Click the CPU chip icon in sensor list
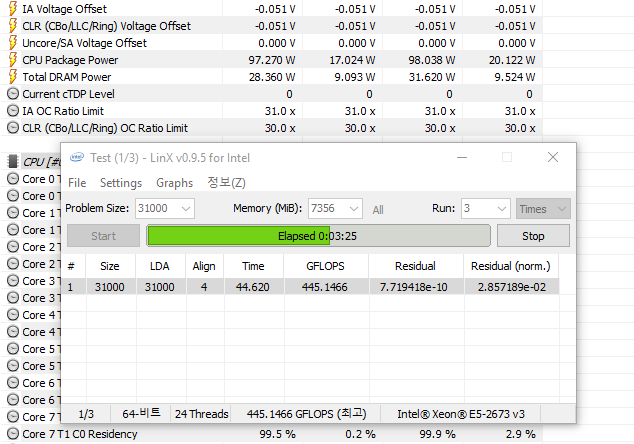 coord(13,161)
